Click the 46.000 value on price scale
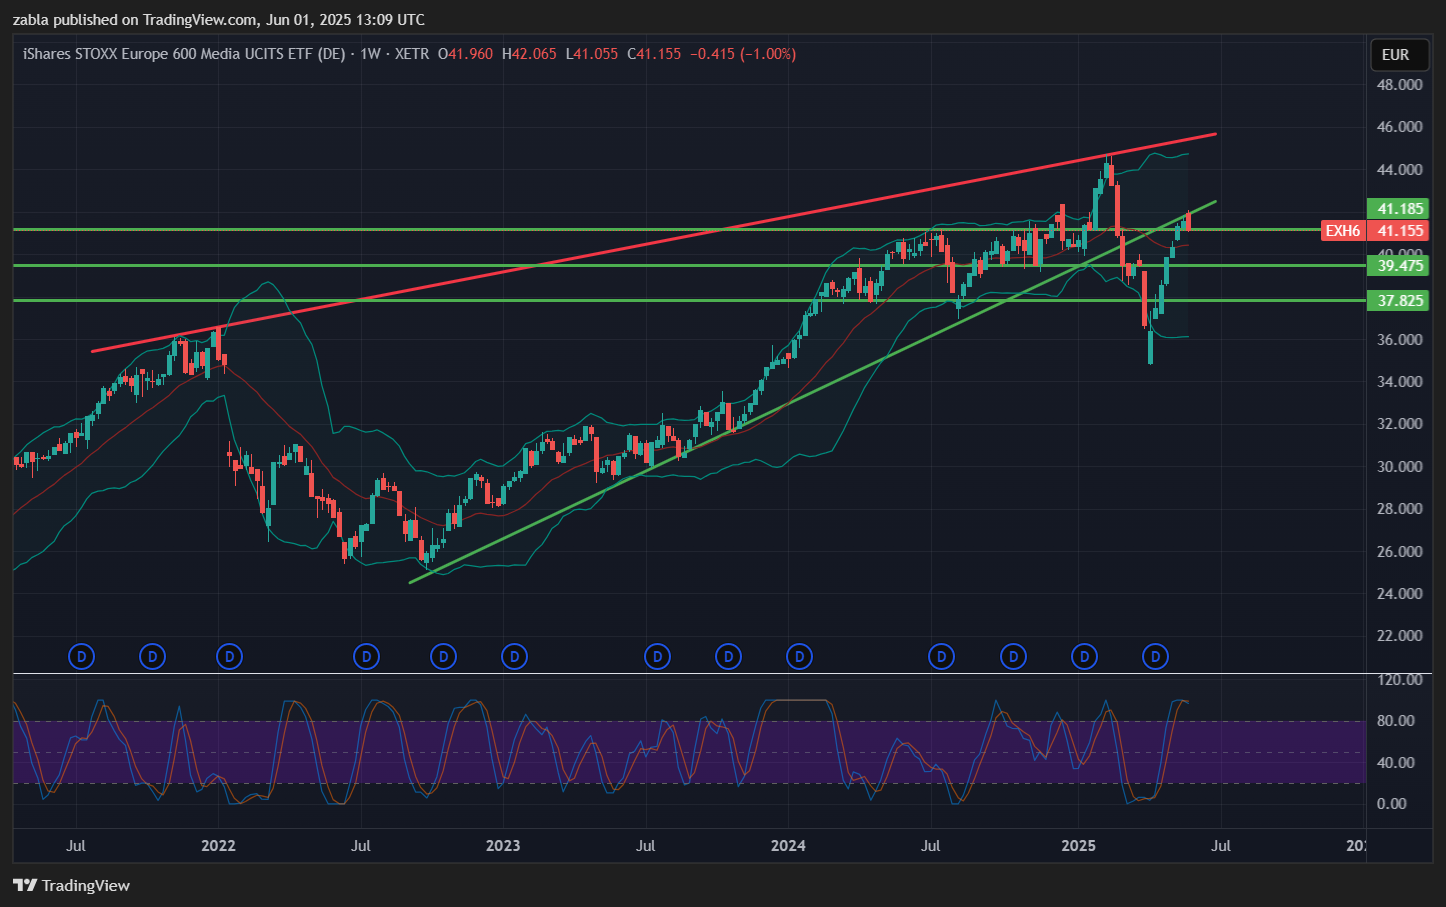 pos(1399,127)
